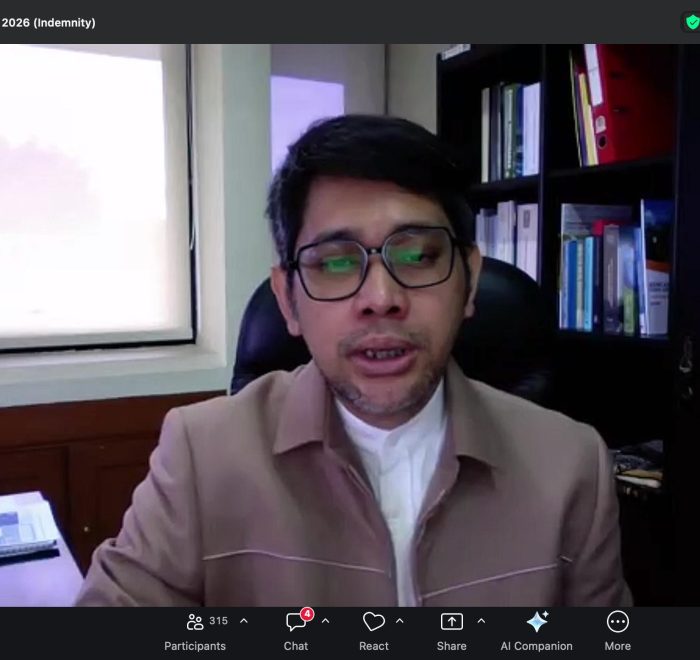Click the green encryption shield icon
The width and height of the screenshot is (700, 660).
pyautogui.click(x=691, y=22)
